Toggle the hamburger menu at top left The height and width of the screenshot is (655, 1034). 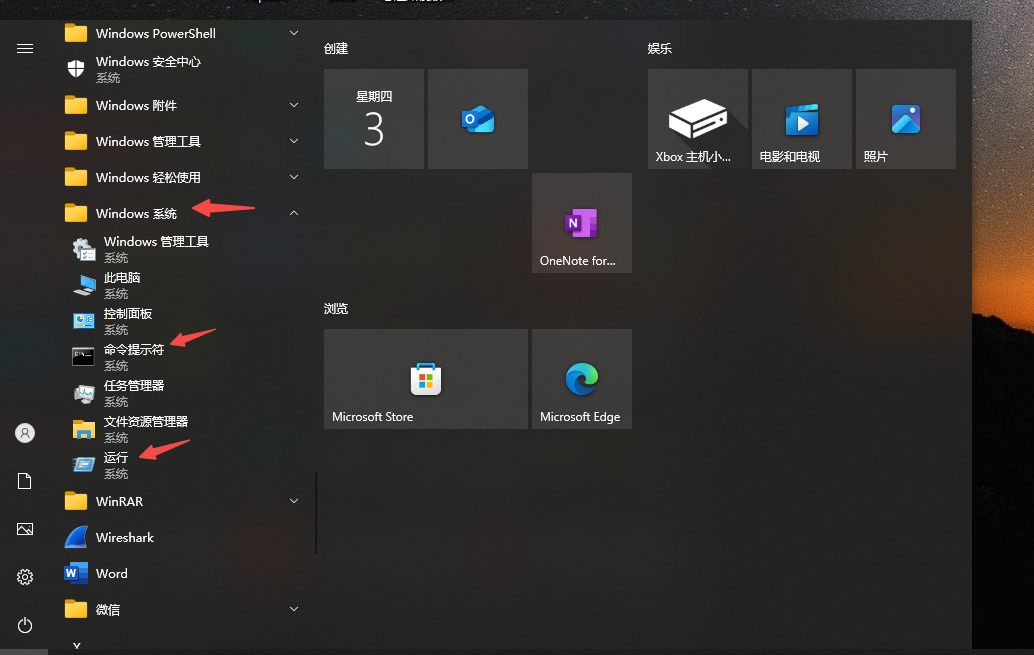[25, 48]
